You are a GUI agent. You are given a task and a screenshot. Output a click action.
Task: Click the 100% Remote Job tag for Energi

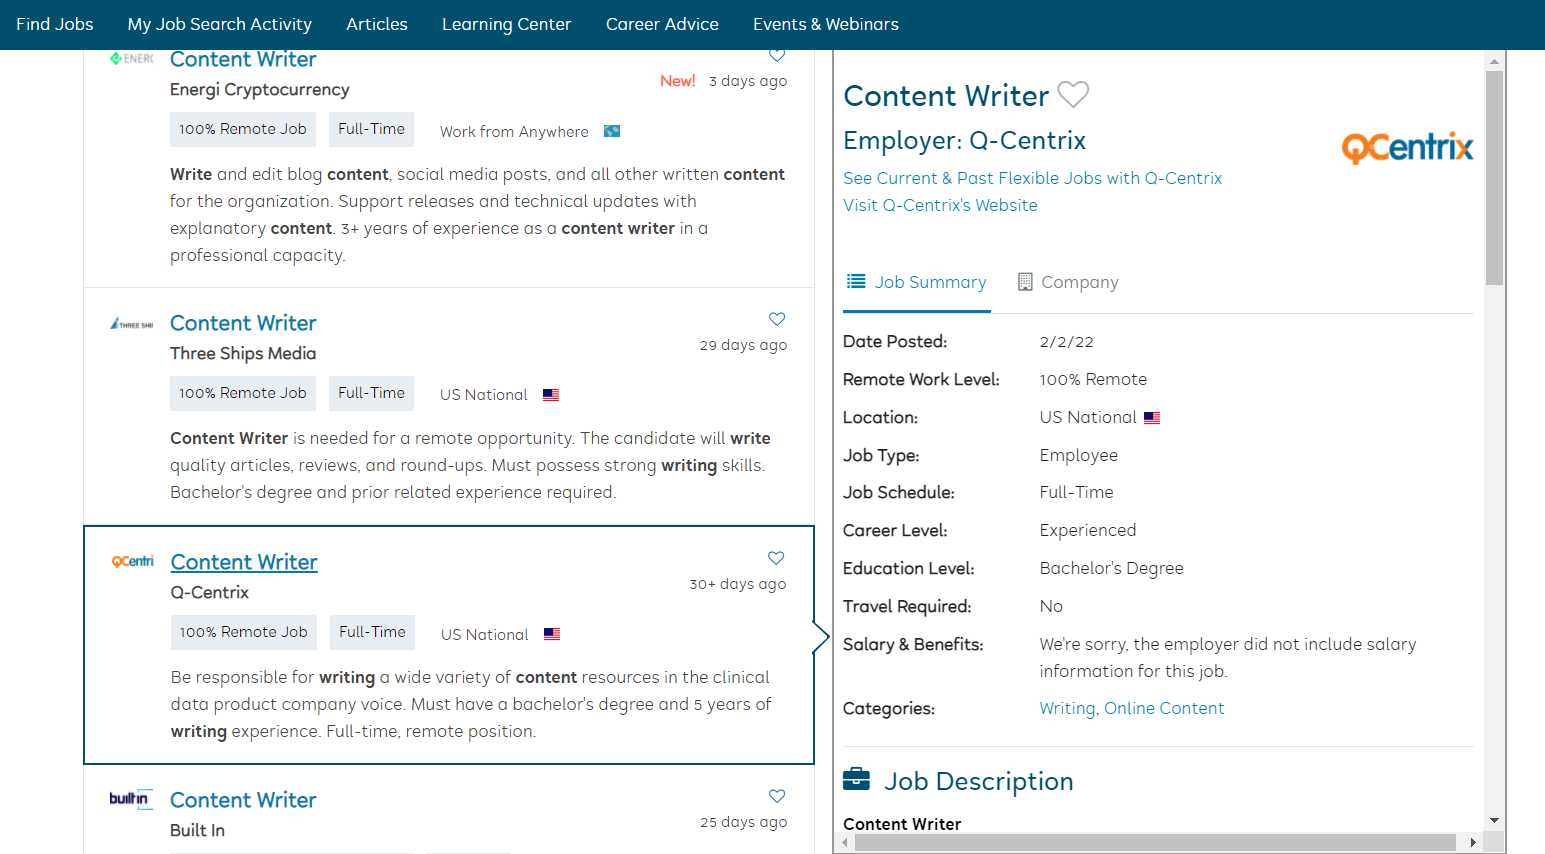pyautogui.click(x=243, y=129)
